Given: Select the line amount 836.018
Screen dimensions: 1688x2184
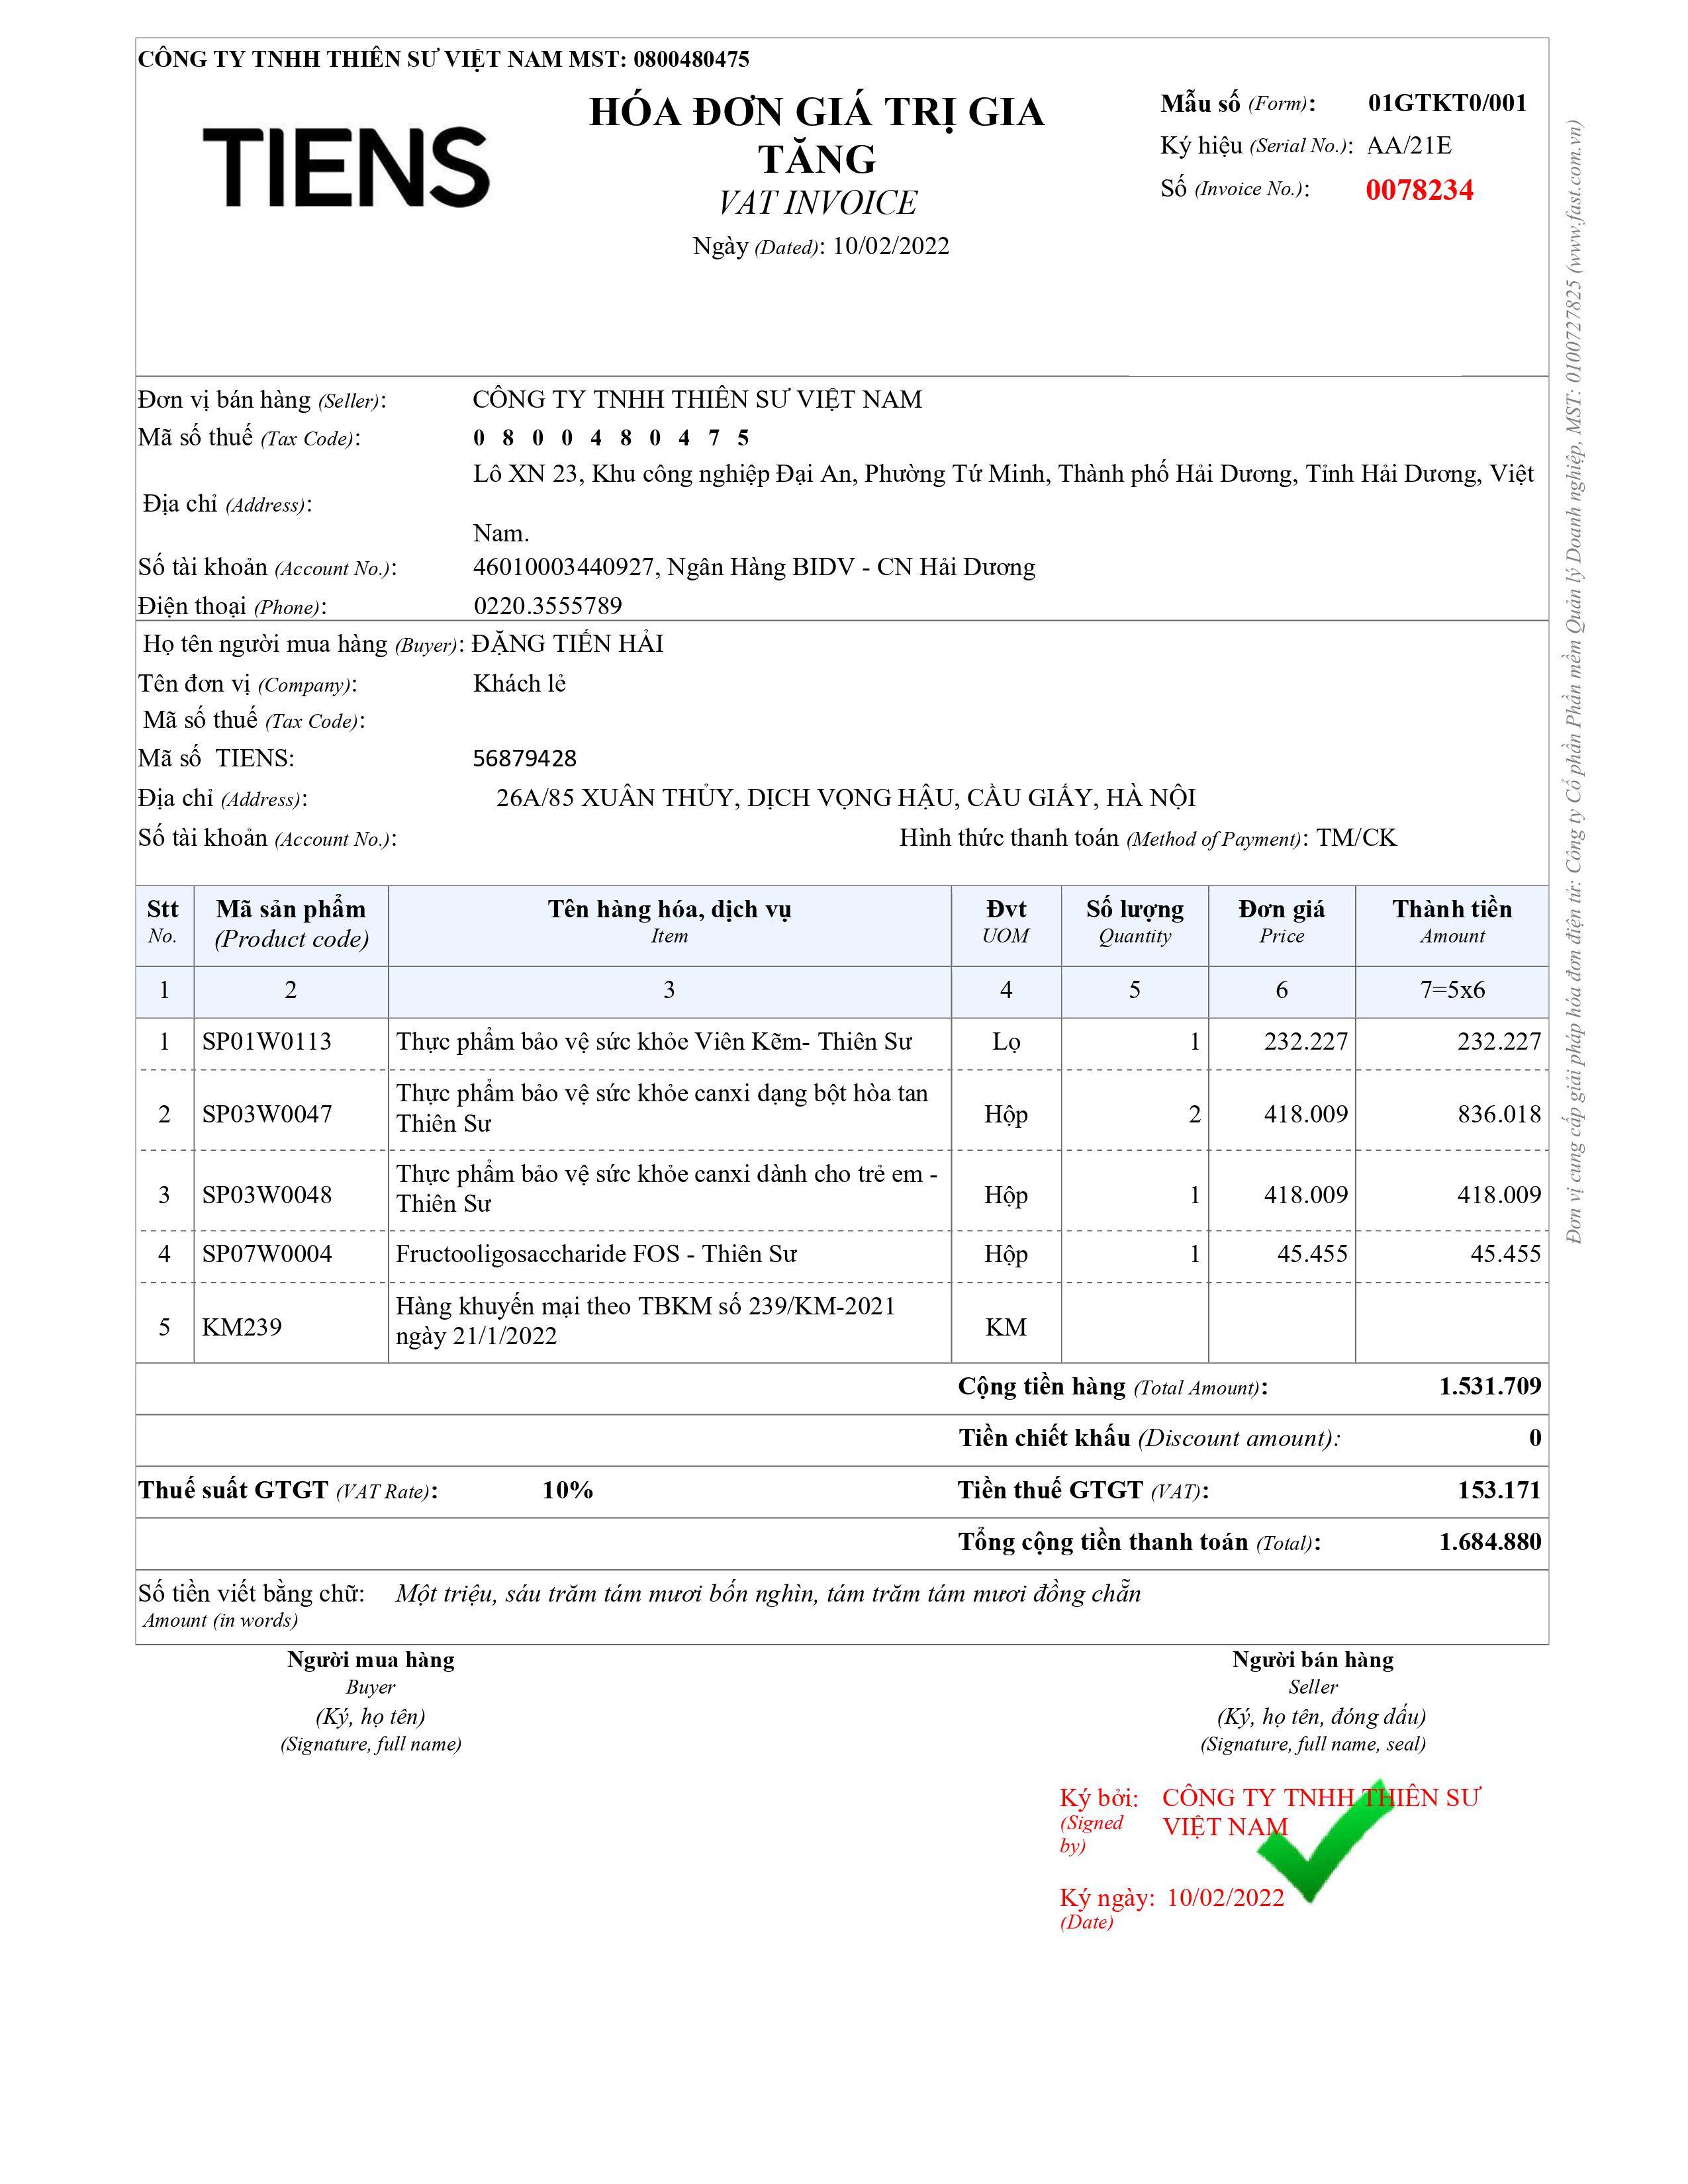Looking at the screenshot, I should click(x=1499, y=1115).
